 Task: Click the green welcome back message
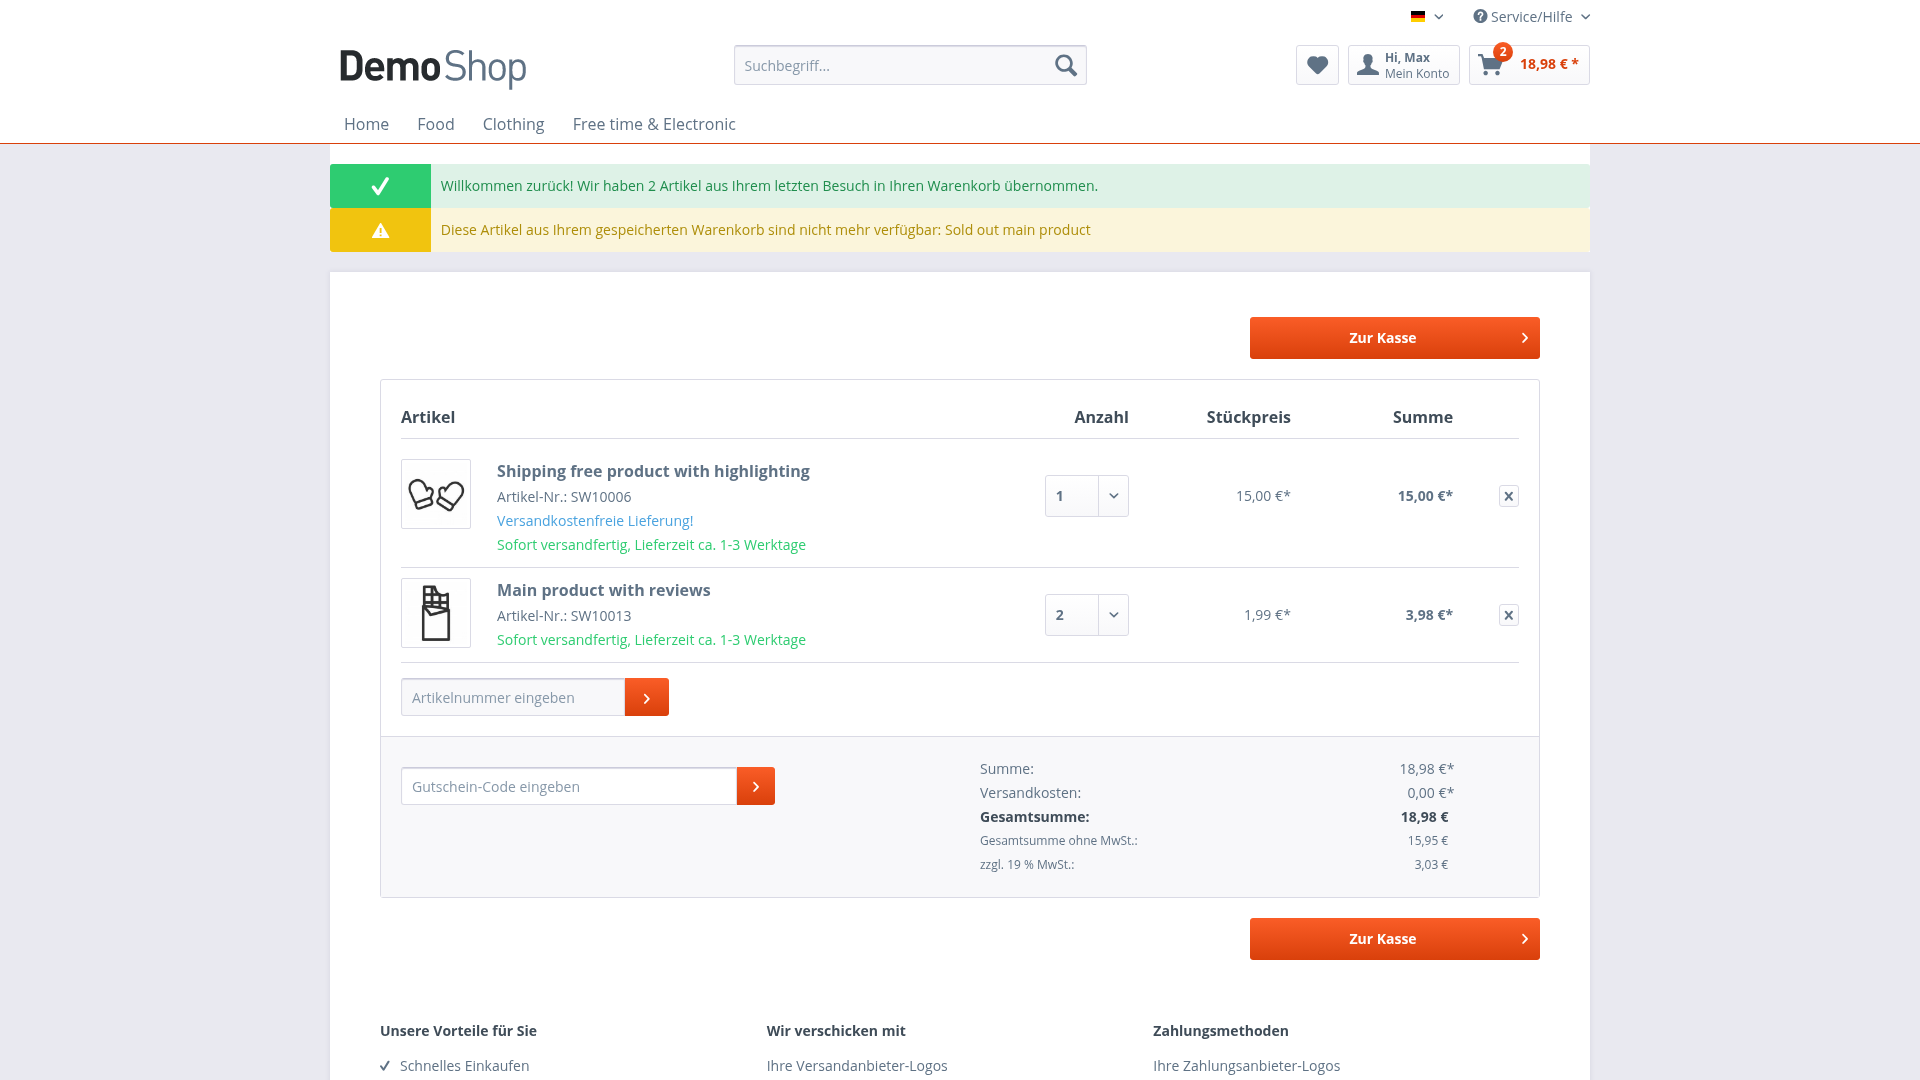960,186
